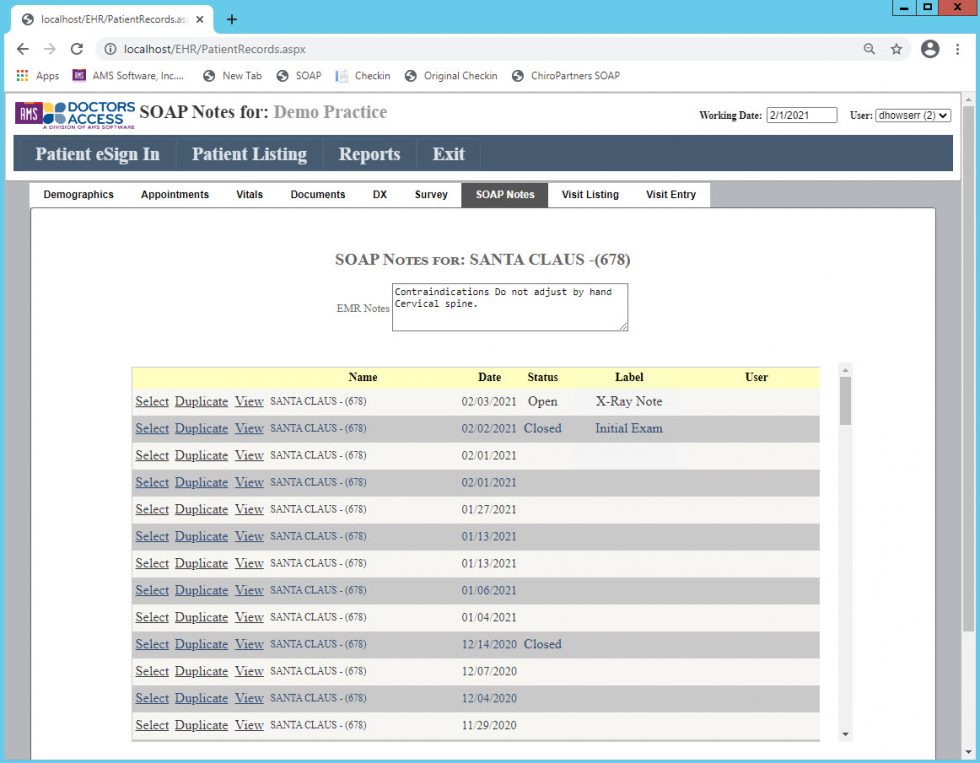
Task: View the 12/14/2020 Closed note
Action: coord(249,645)
